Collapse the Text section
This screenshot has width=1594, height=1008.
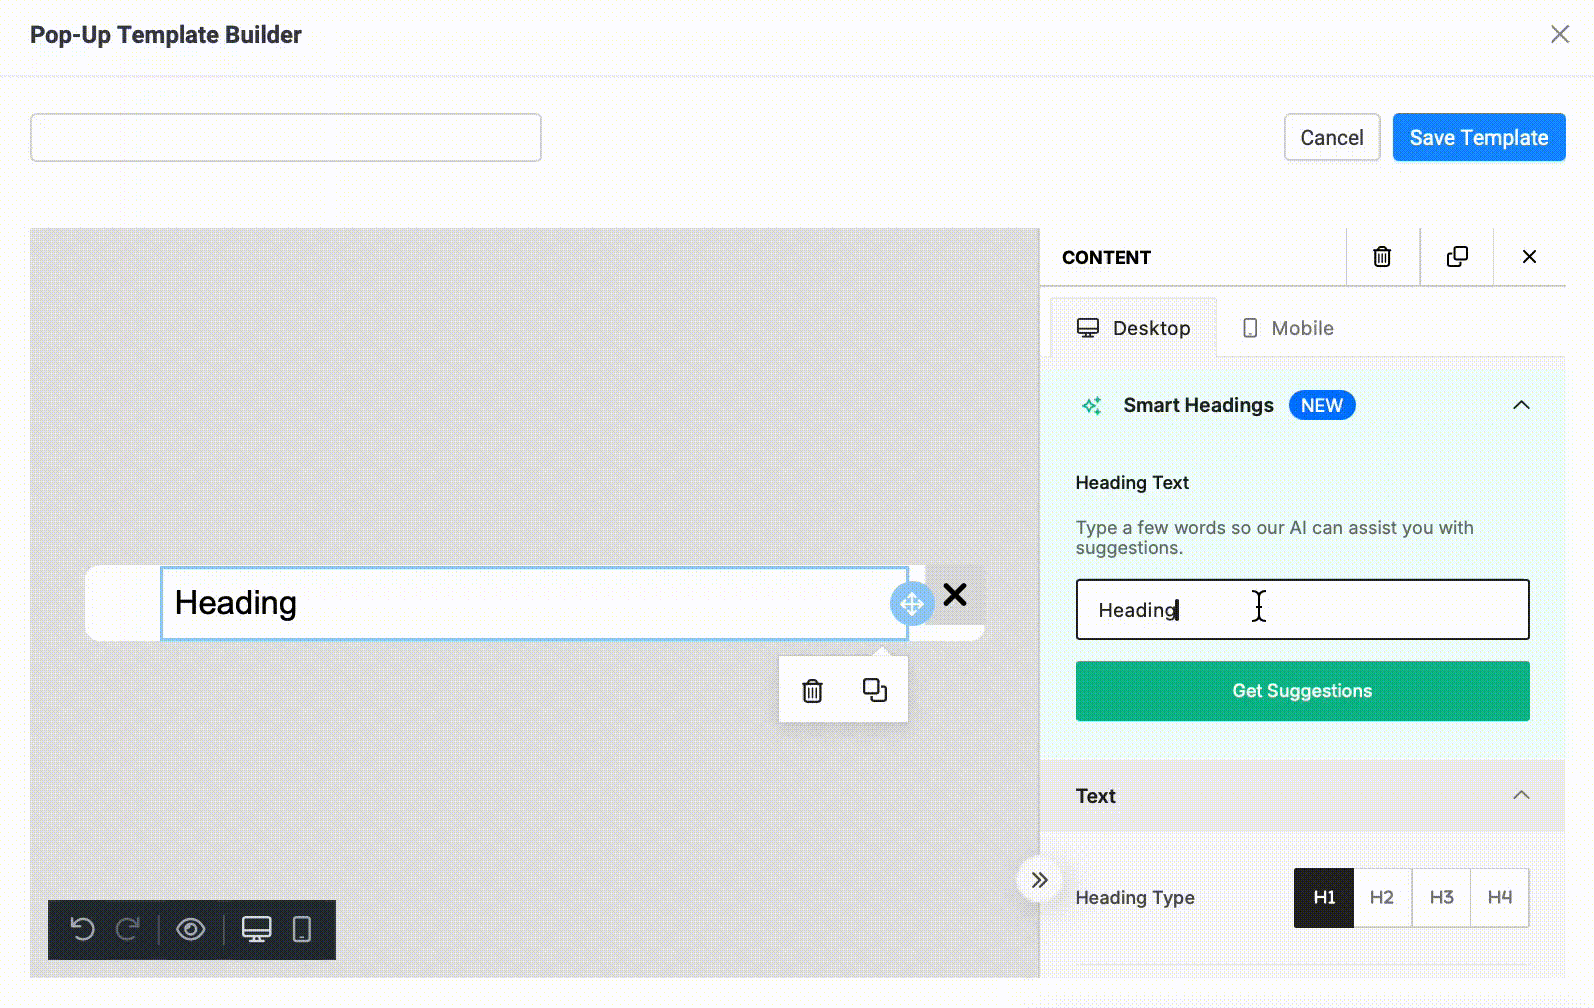(1521, 795)
